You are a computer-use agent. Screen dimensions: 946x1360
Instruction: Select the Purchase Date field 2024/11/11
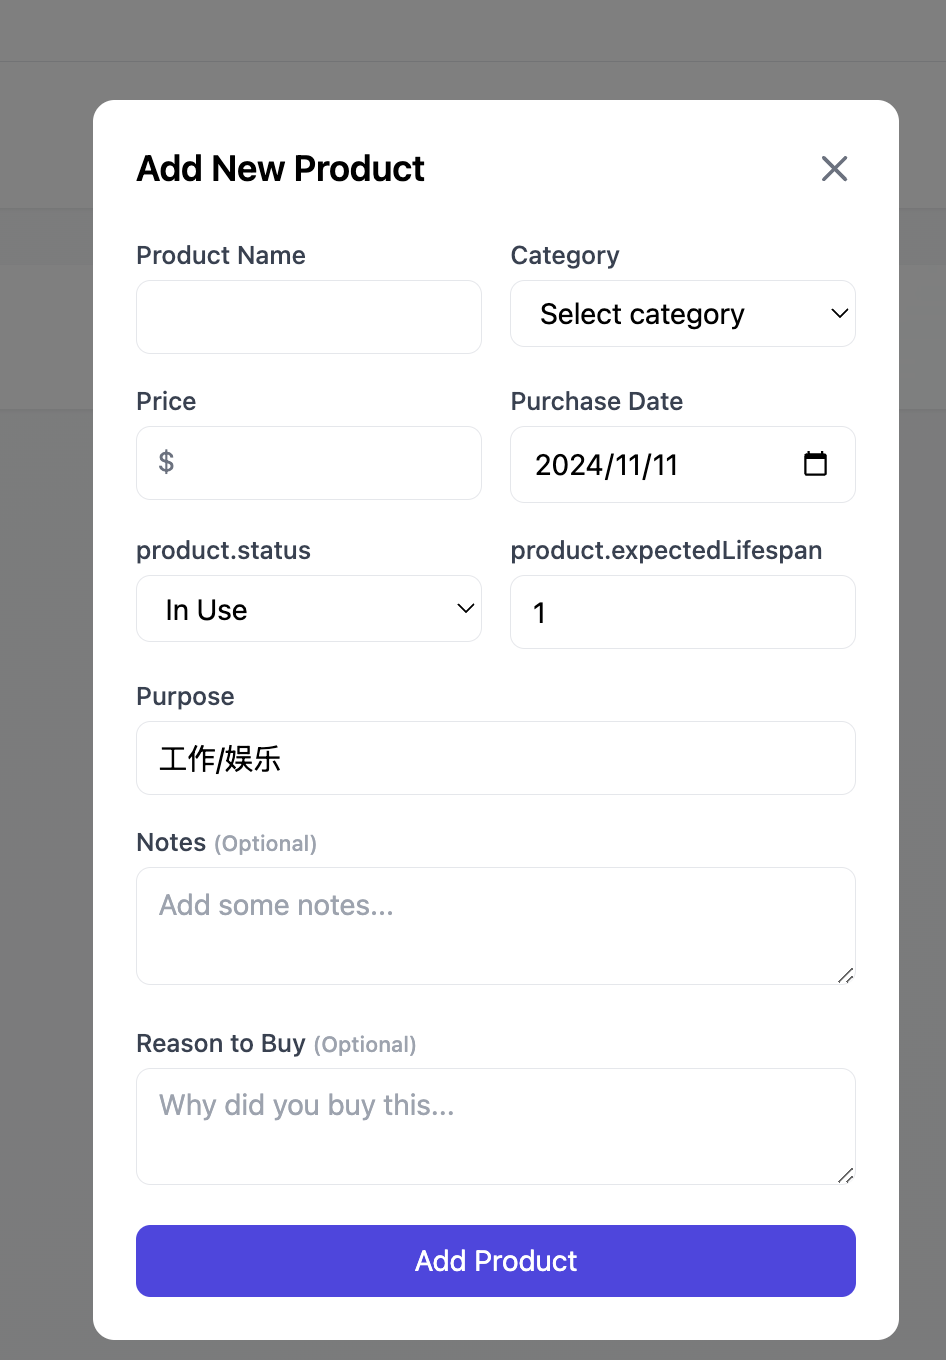point(683,465)
